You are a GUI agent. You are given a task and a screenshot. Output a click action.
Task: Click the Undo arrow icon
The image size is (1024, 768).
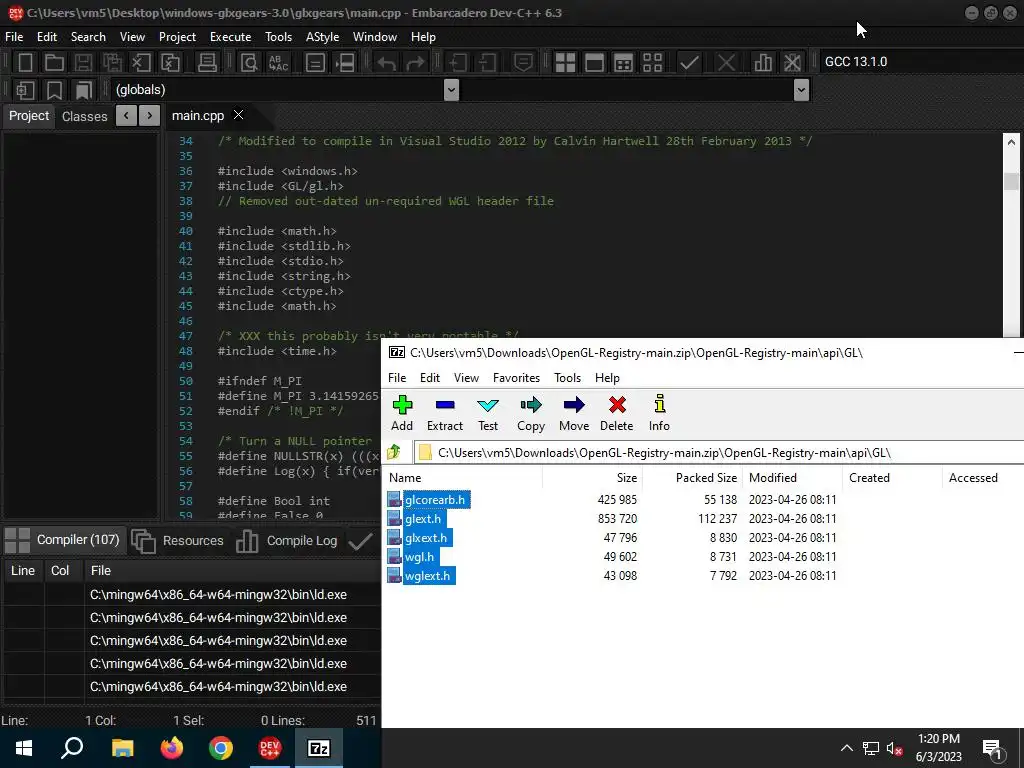coord(387,63)
